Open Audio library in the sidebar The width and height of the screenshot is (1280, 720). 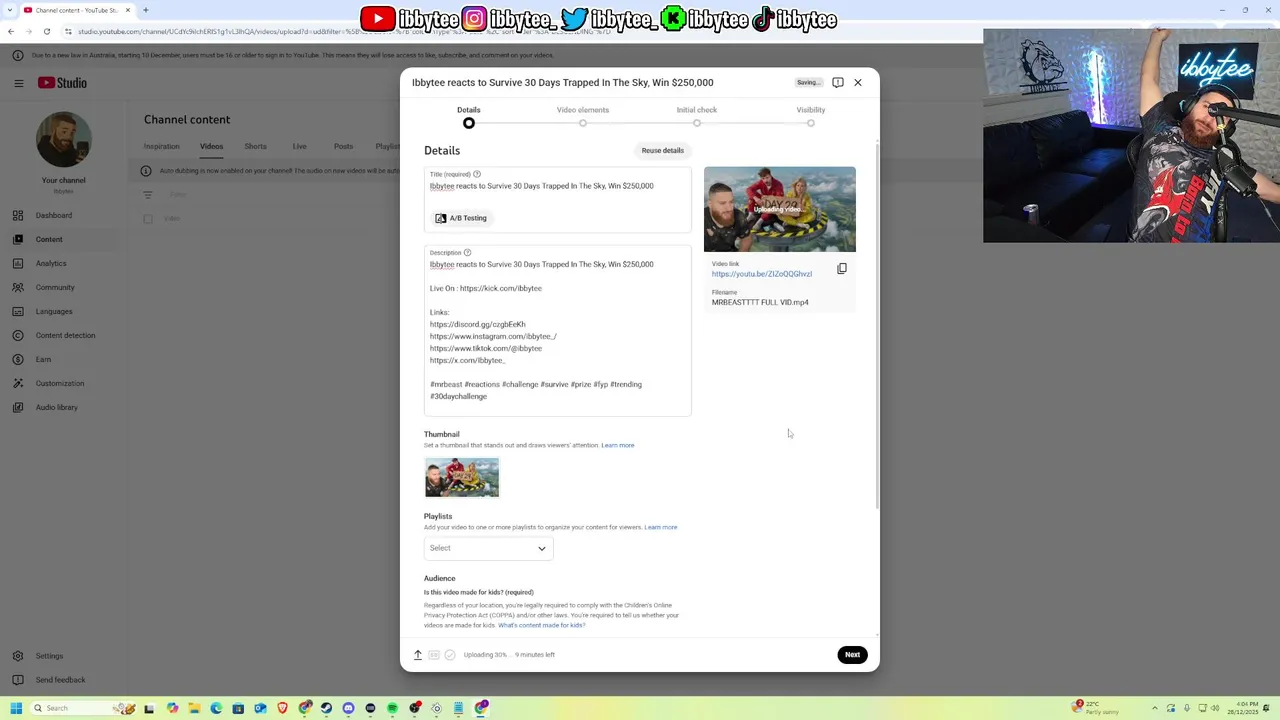pyautogui.click(x=56, y=407)
